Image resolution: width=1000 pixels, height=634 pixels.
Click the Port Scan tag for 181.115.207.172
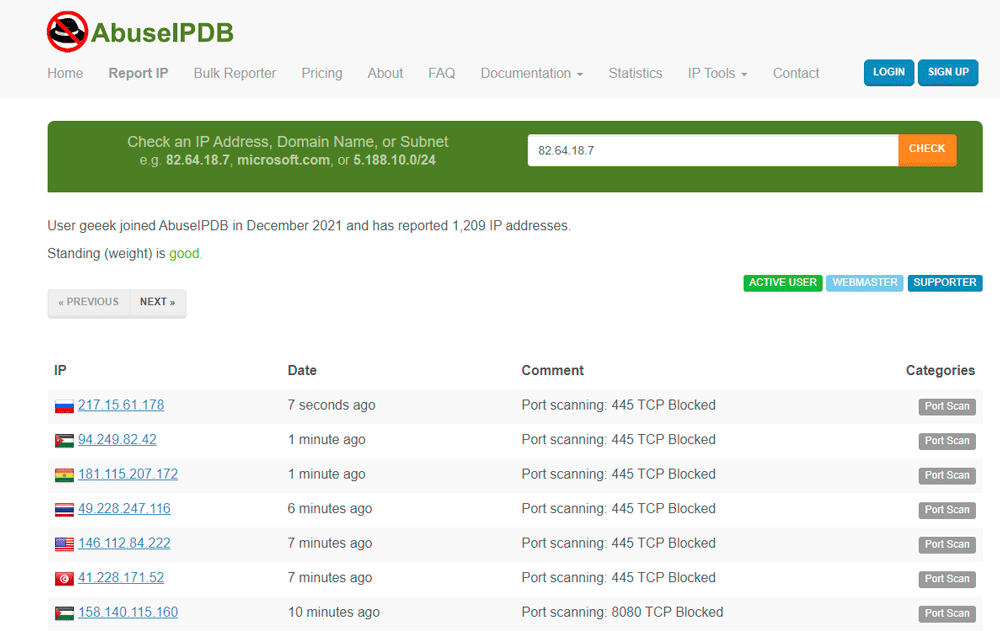click(x=947, y=475)
